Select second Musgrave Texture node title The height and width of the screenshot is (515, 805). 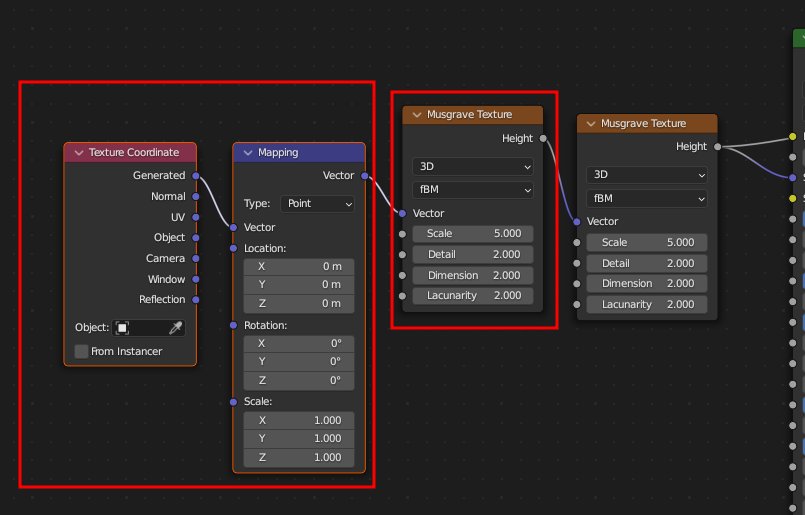coord(643,123)
